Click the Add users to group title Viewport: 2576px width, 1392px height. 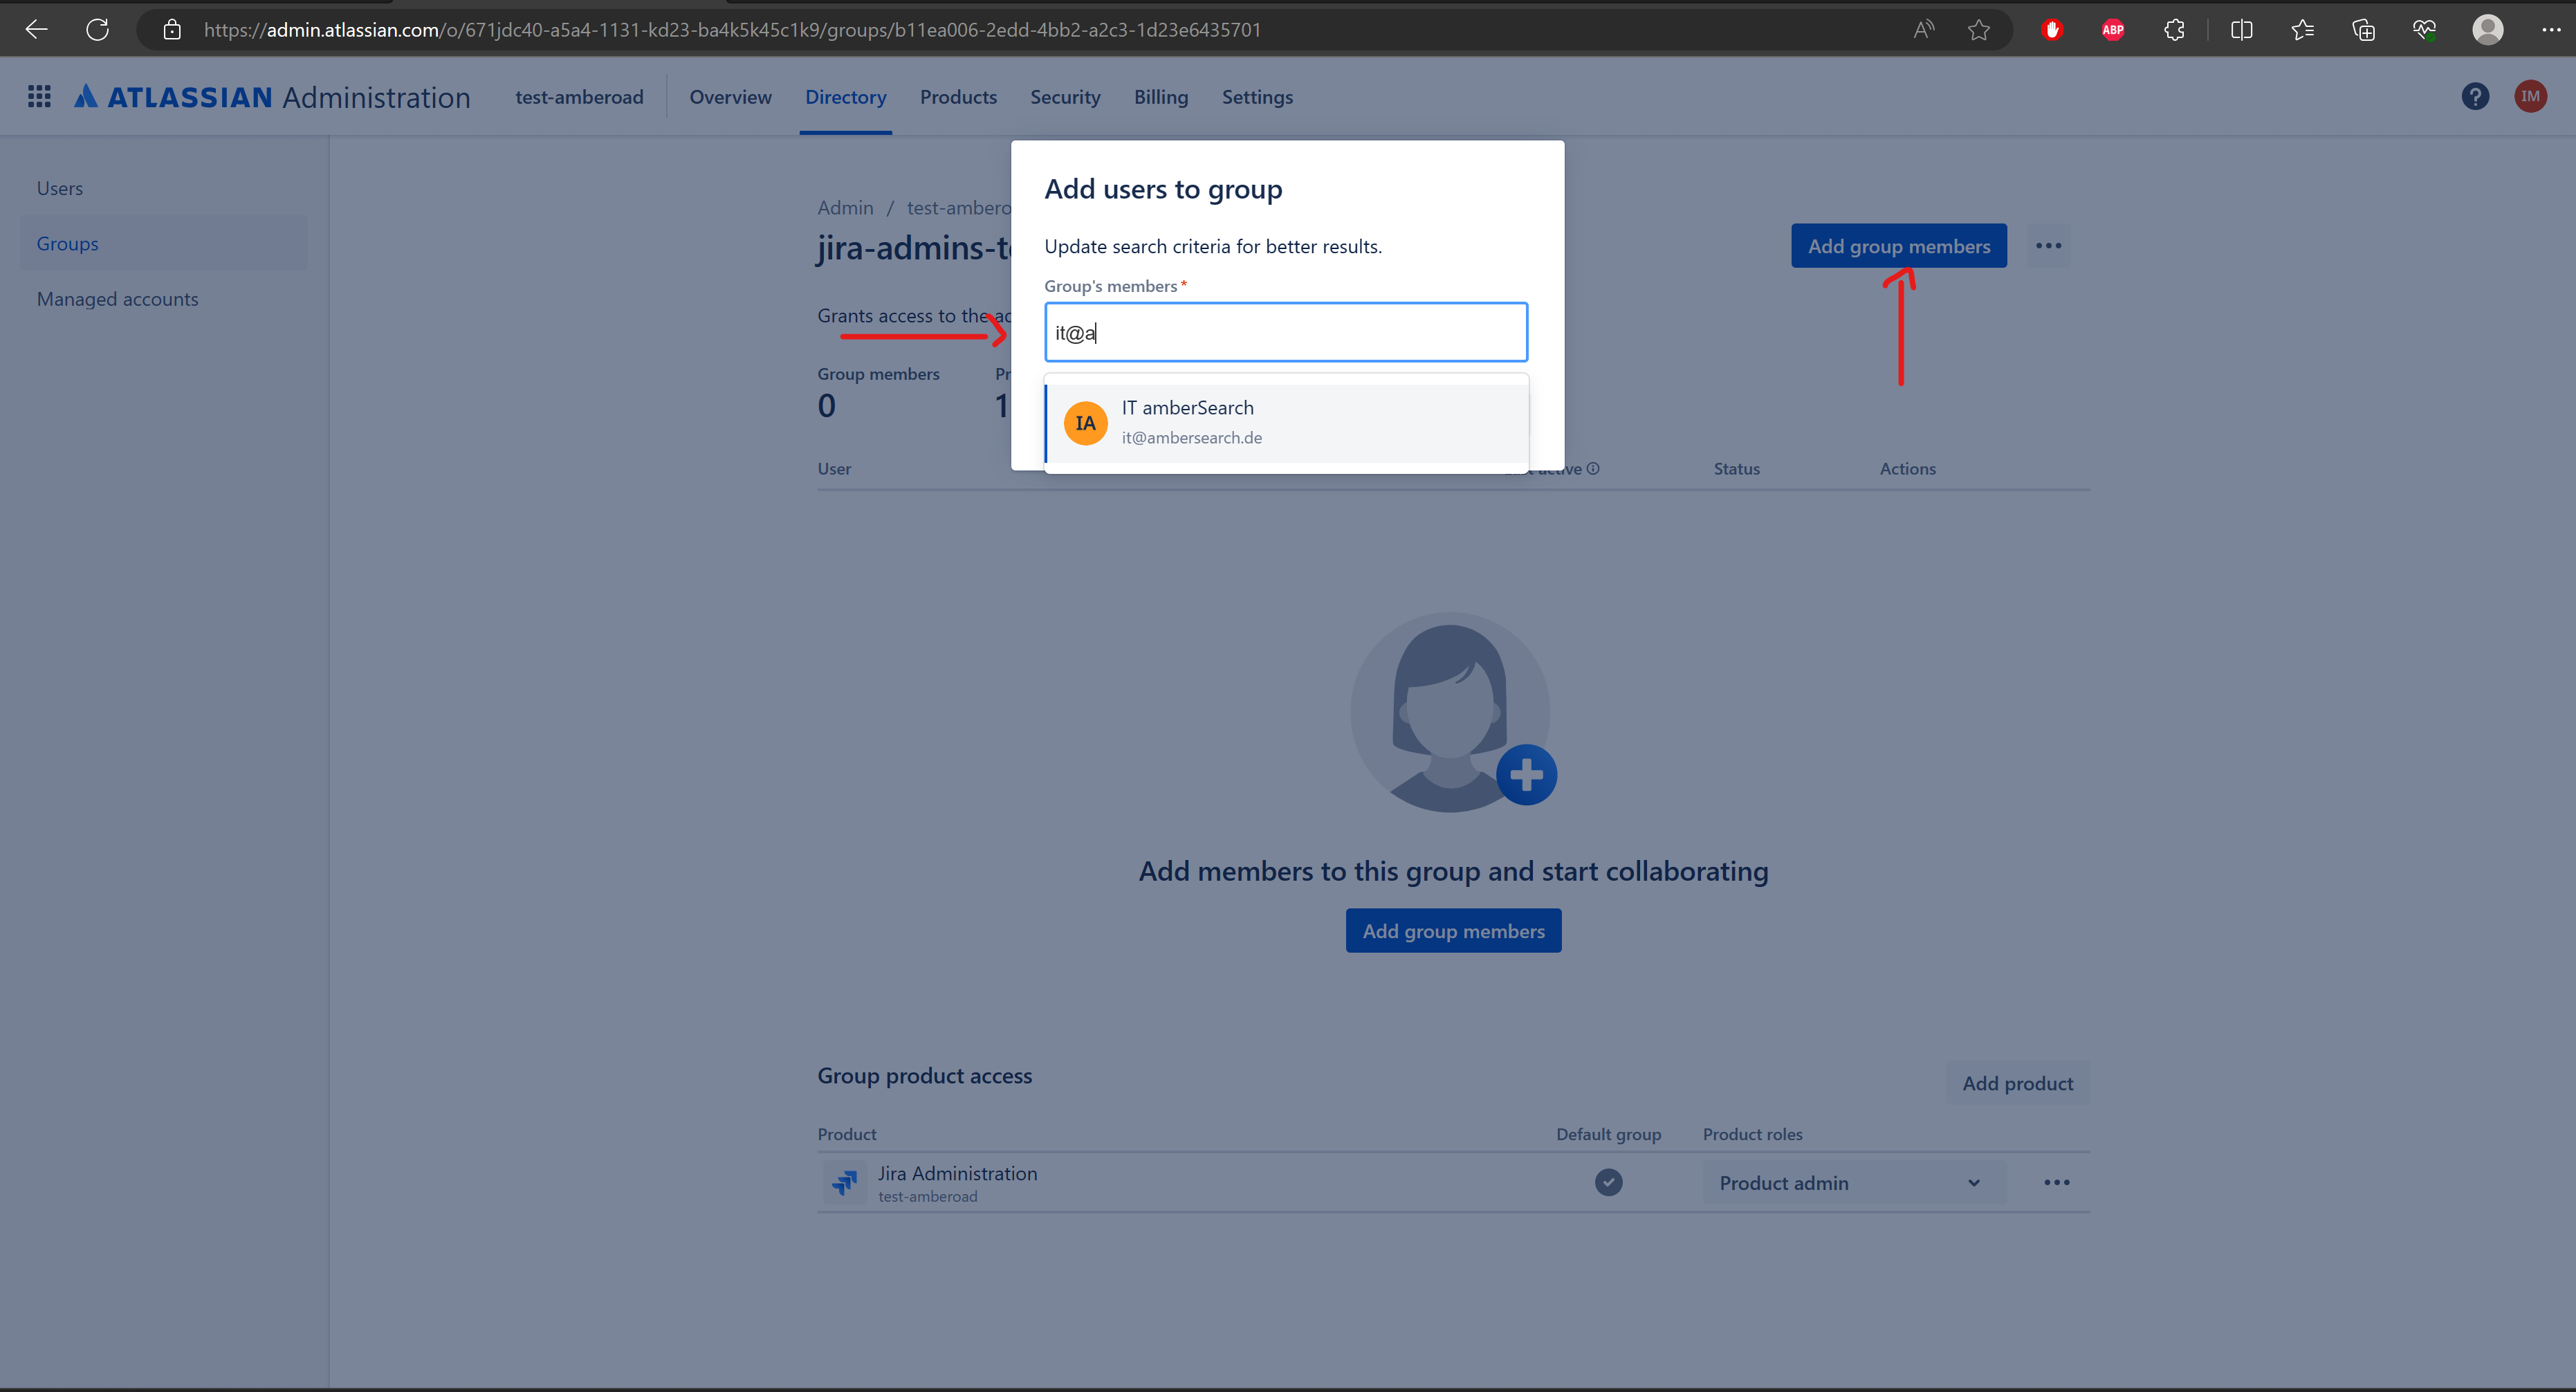(x=1163, y=189)
